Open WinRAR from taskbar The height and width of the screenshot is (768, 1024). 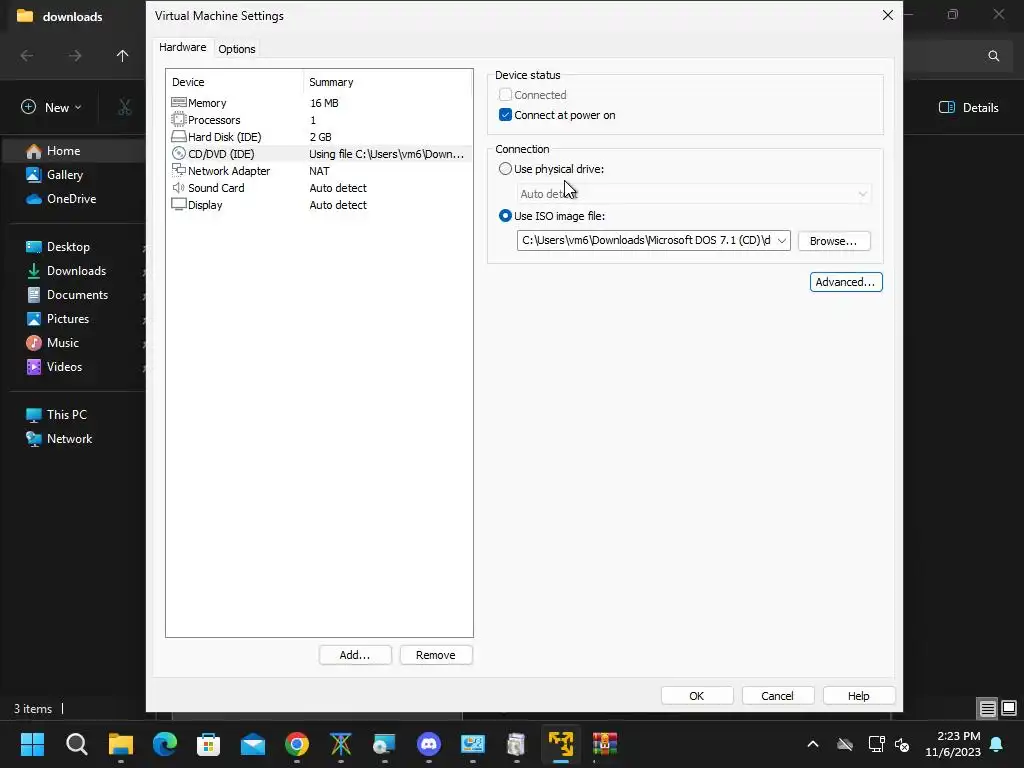(x=605, y=744)
